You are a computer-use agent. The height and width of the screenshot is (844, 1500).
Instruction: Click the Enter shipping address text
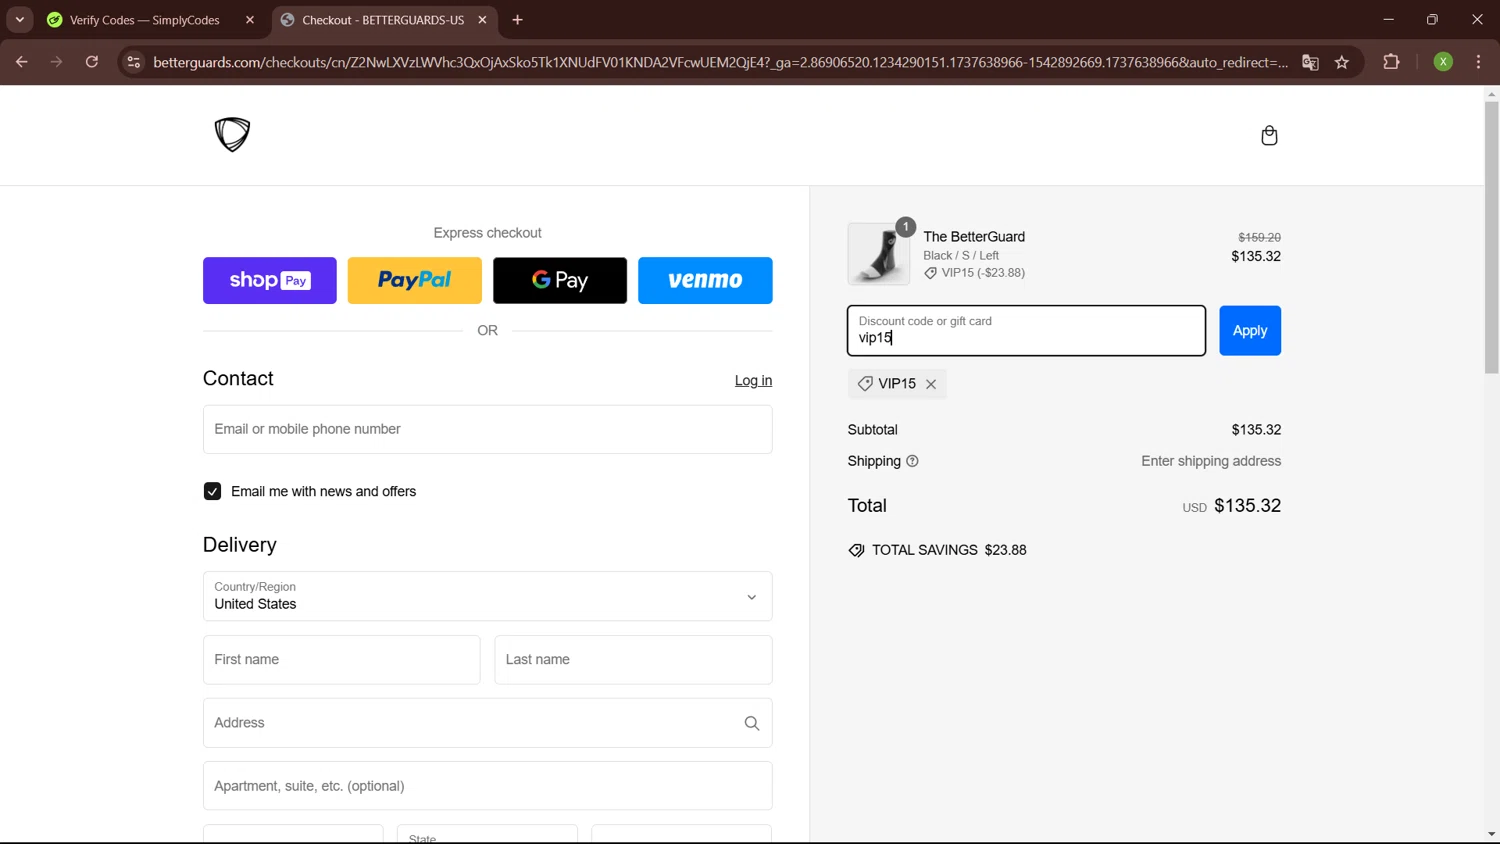(x=1211, y=461)
